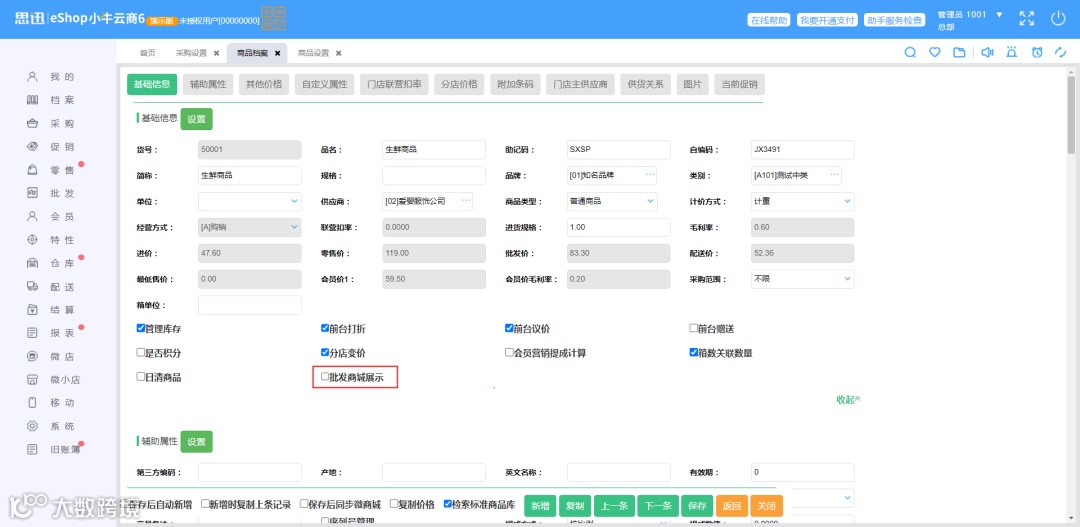The image size is (1080, 527).
Task: Open the QR code icon in header
Action: pyautogui.click(x=273, y=19)
